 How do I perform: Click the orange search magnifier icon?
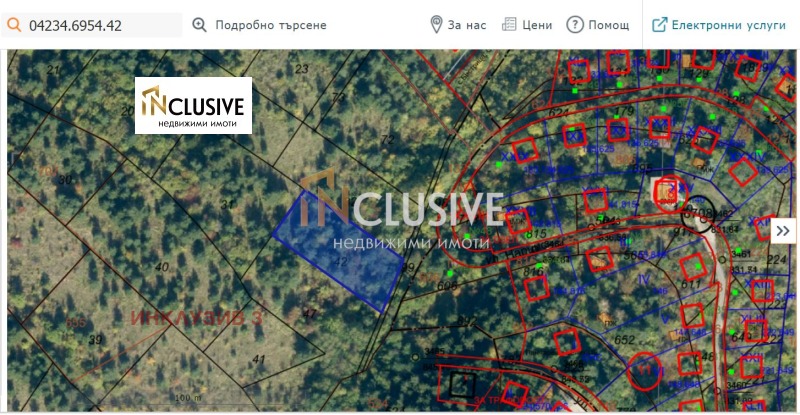tap(14, 25)
